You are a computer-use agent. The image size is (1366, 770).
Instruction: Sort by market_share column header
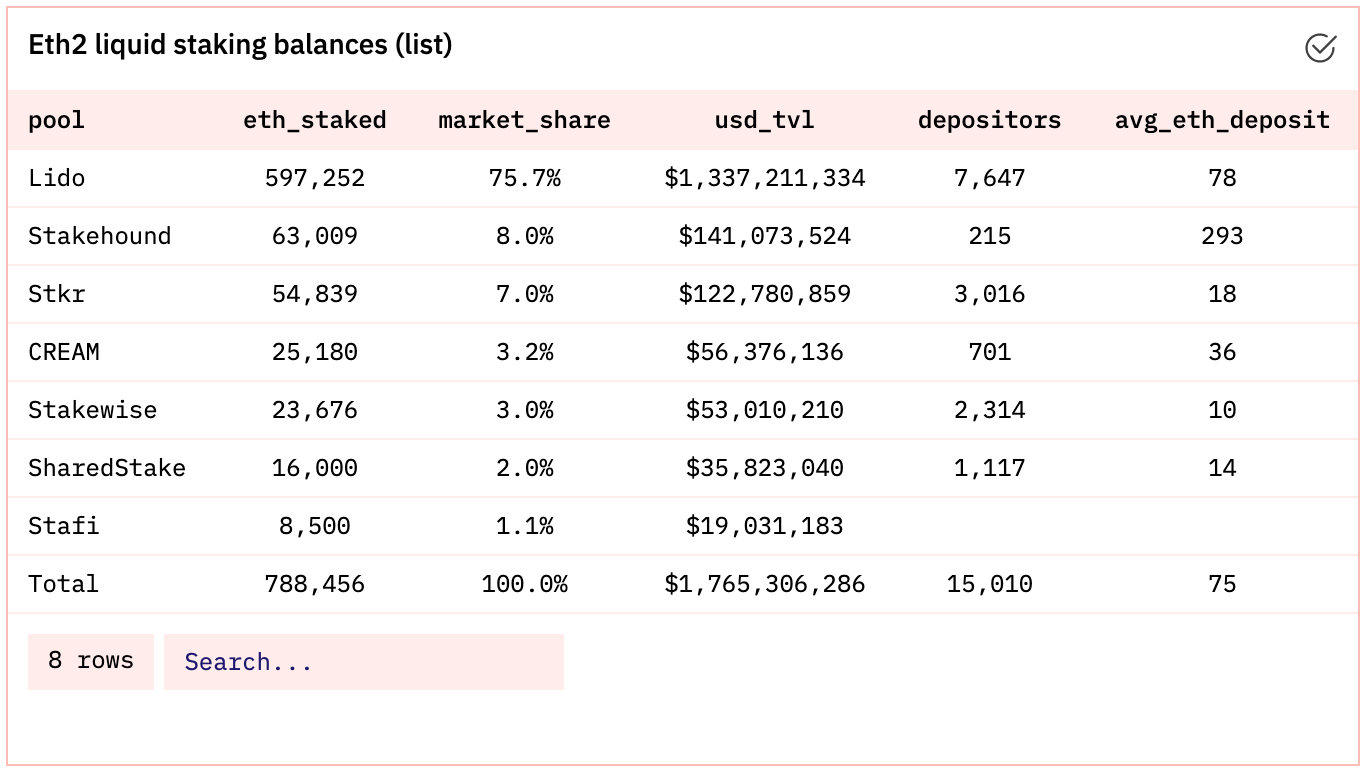tap(525, 120)
